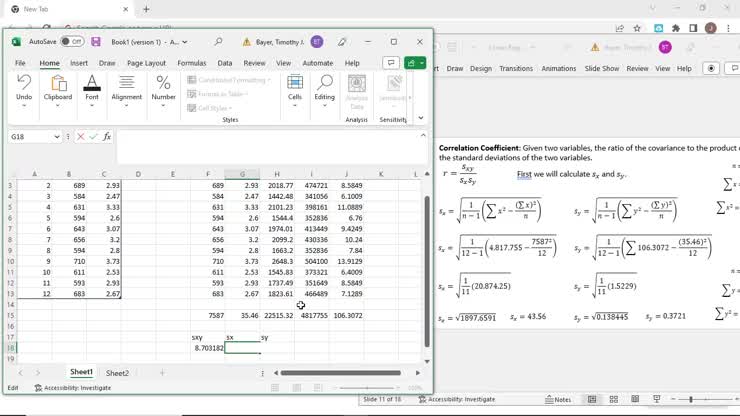Viewport: 740px width, 416px height.
Task: Toggle the browser side panel button
Action: tap(694, 28)
